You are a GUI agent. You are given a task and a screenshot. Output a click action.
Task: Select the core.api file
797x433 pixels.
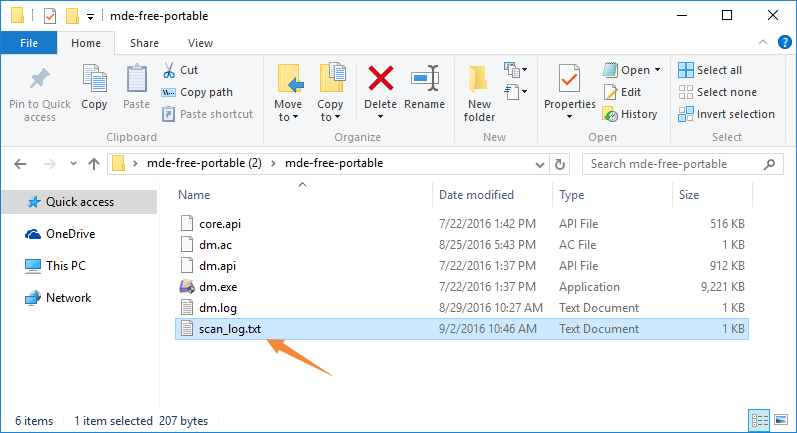[x=462, y=224]
